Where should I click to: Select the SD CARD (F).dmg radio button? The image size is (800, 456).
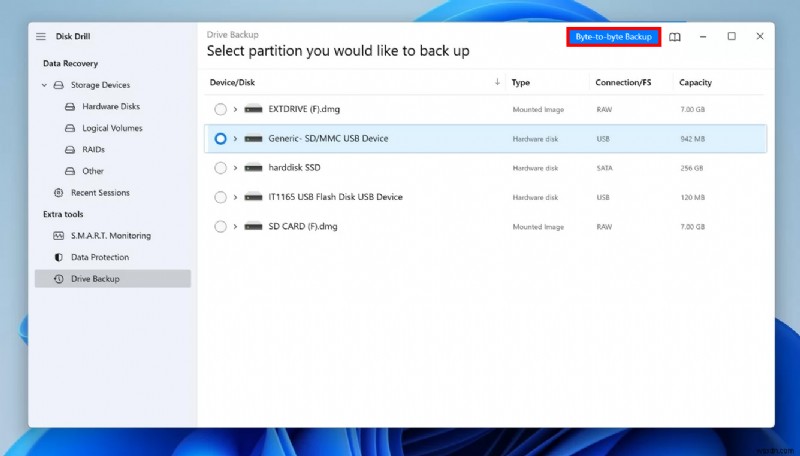click(220, 226)
